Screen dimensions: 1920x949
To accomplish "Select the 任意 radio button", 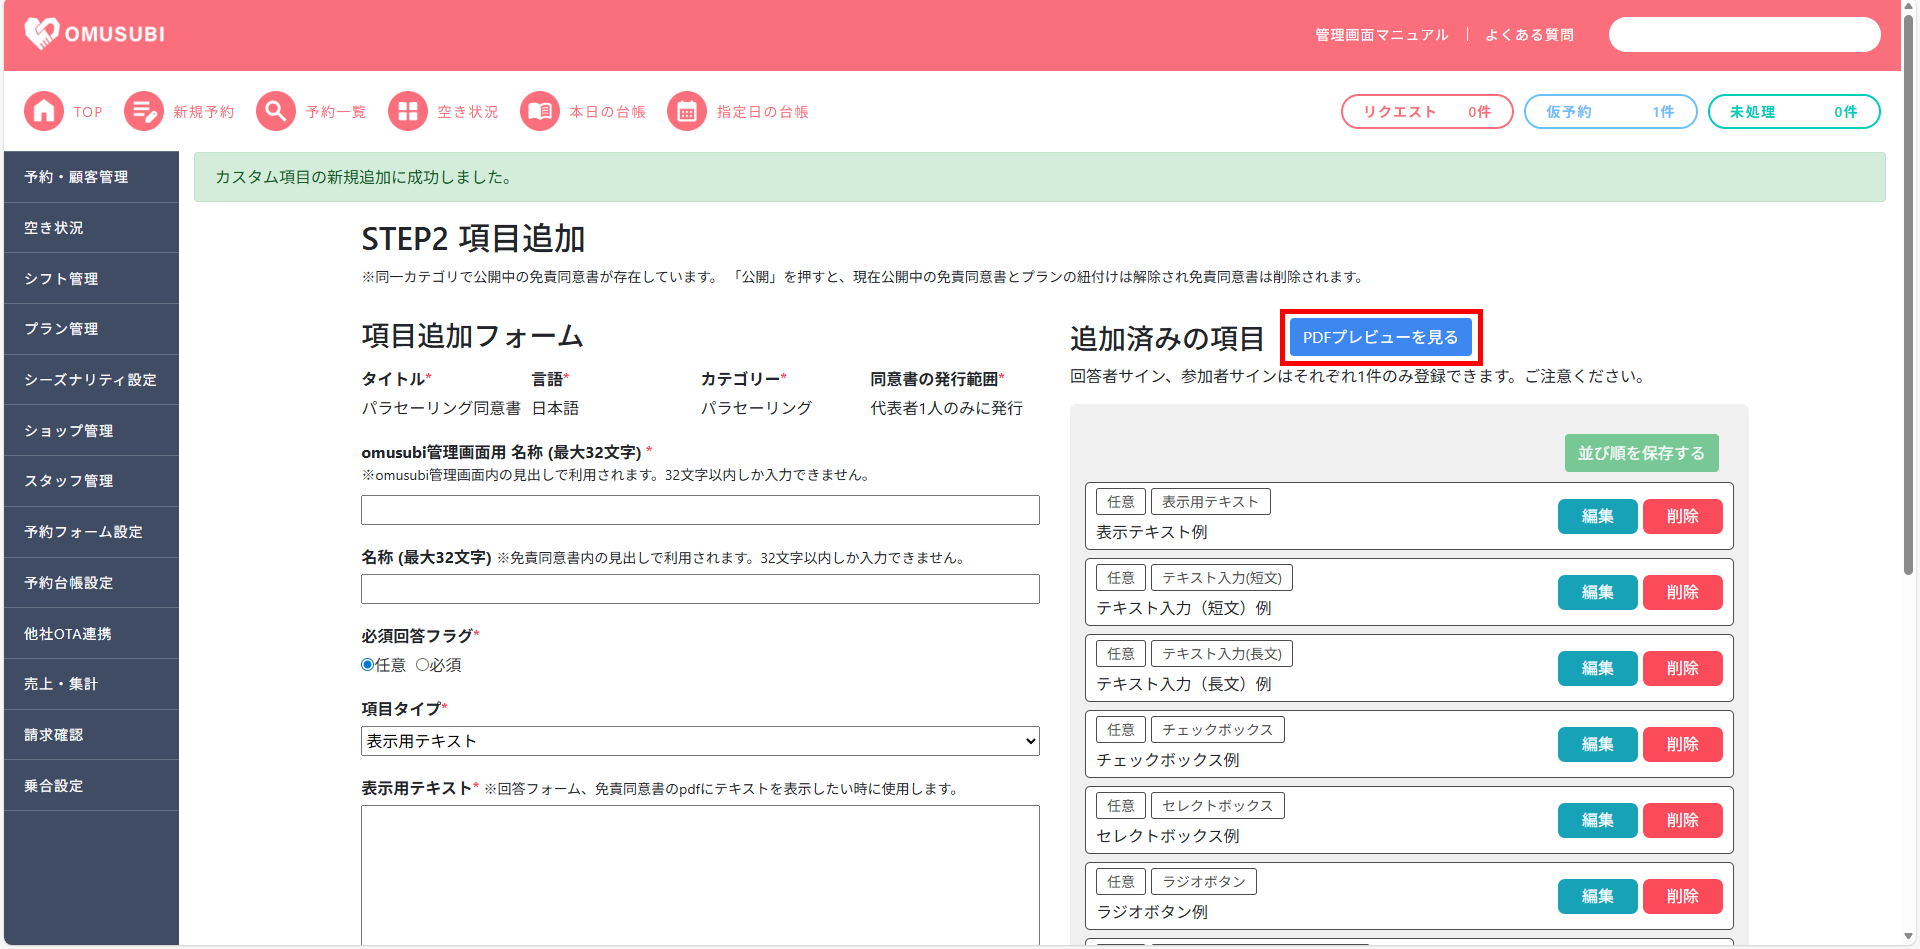I will pyautogui.click(x=368, y=665).
